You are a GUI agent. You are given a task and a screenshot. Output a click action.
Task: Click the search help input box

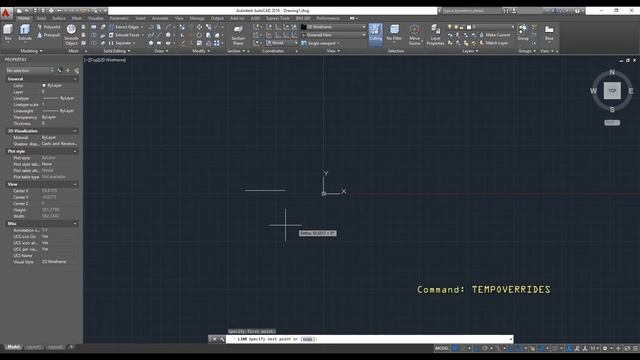tap(471, 11)
